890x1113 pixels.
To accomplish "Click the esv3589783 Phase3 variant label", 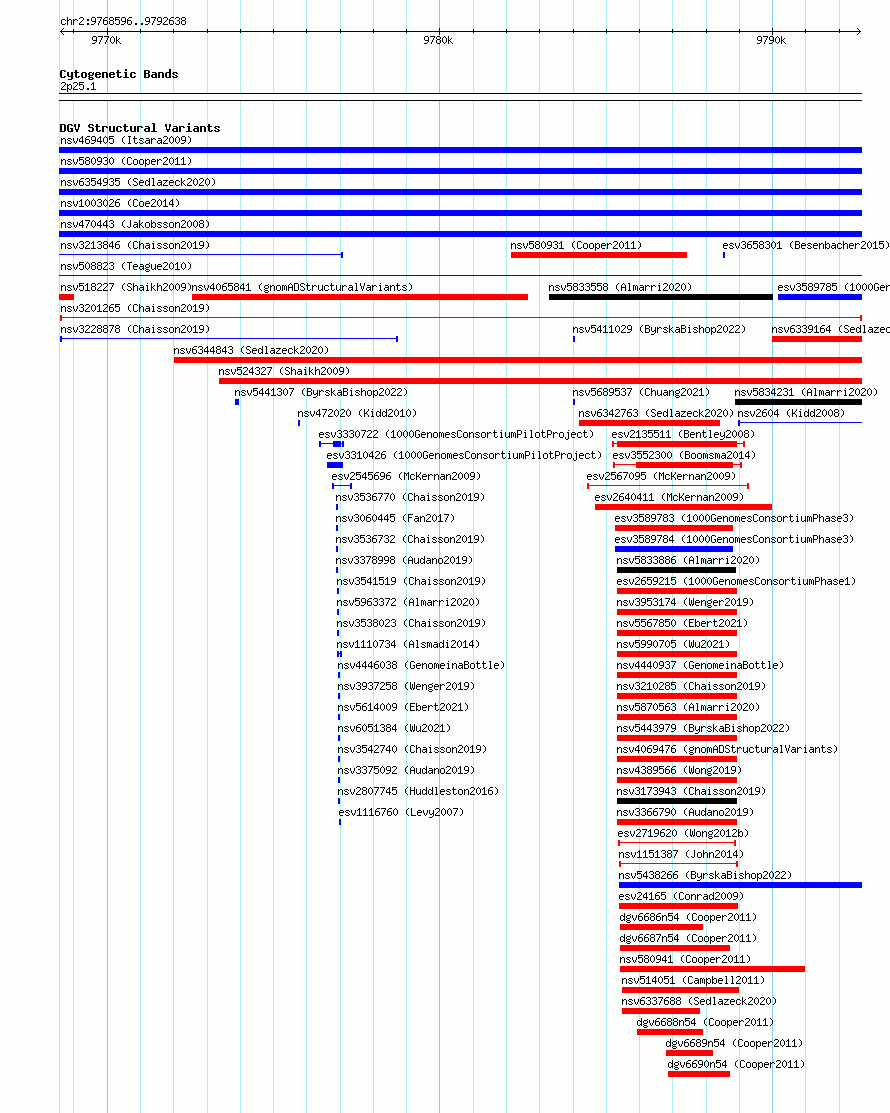I will coord(734,518).
